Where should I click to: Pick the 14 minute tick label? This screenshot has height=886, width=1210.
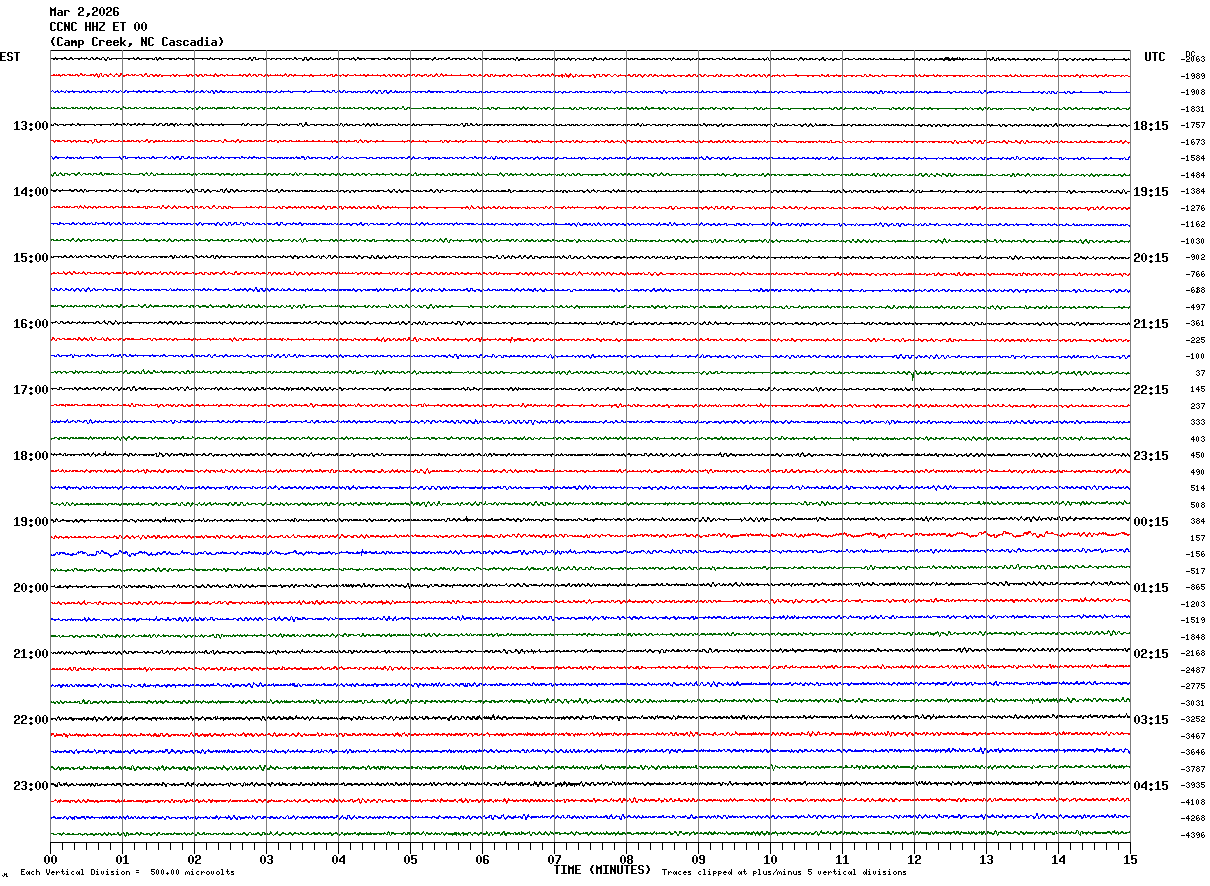[x=1058, y=860]
